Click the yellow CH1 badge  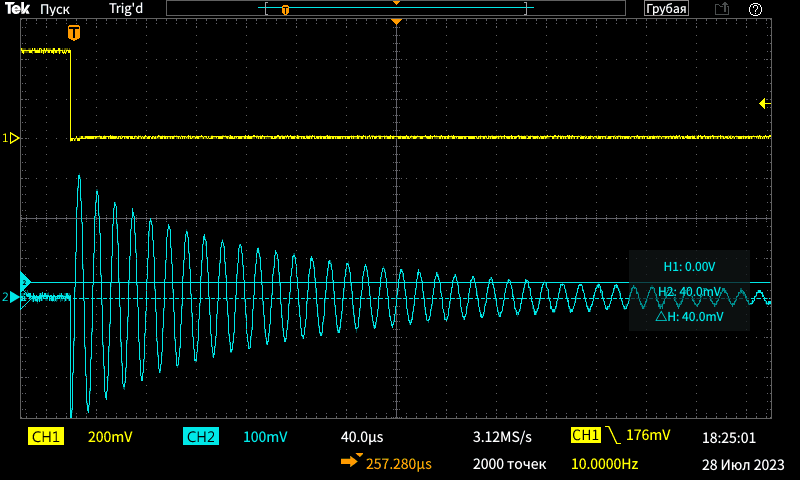(x=46, y=437)
